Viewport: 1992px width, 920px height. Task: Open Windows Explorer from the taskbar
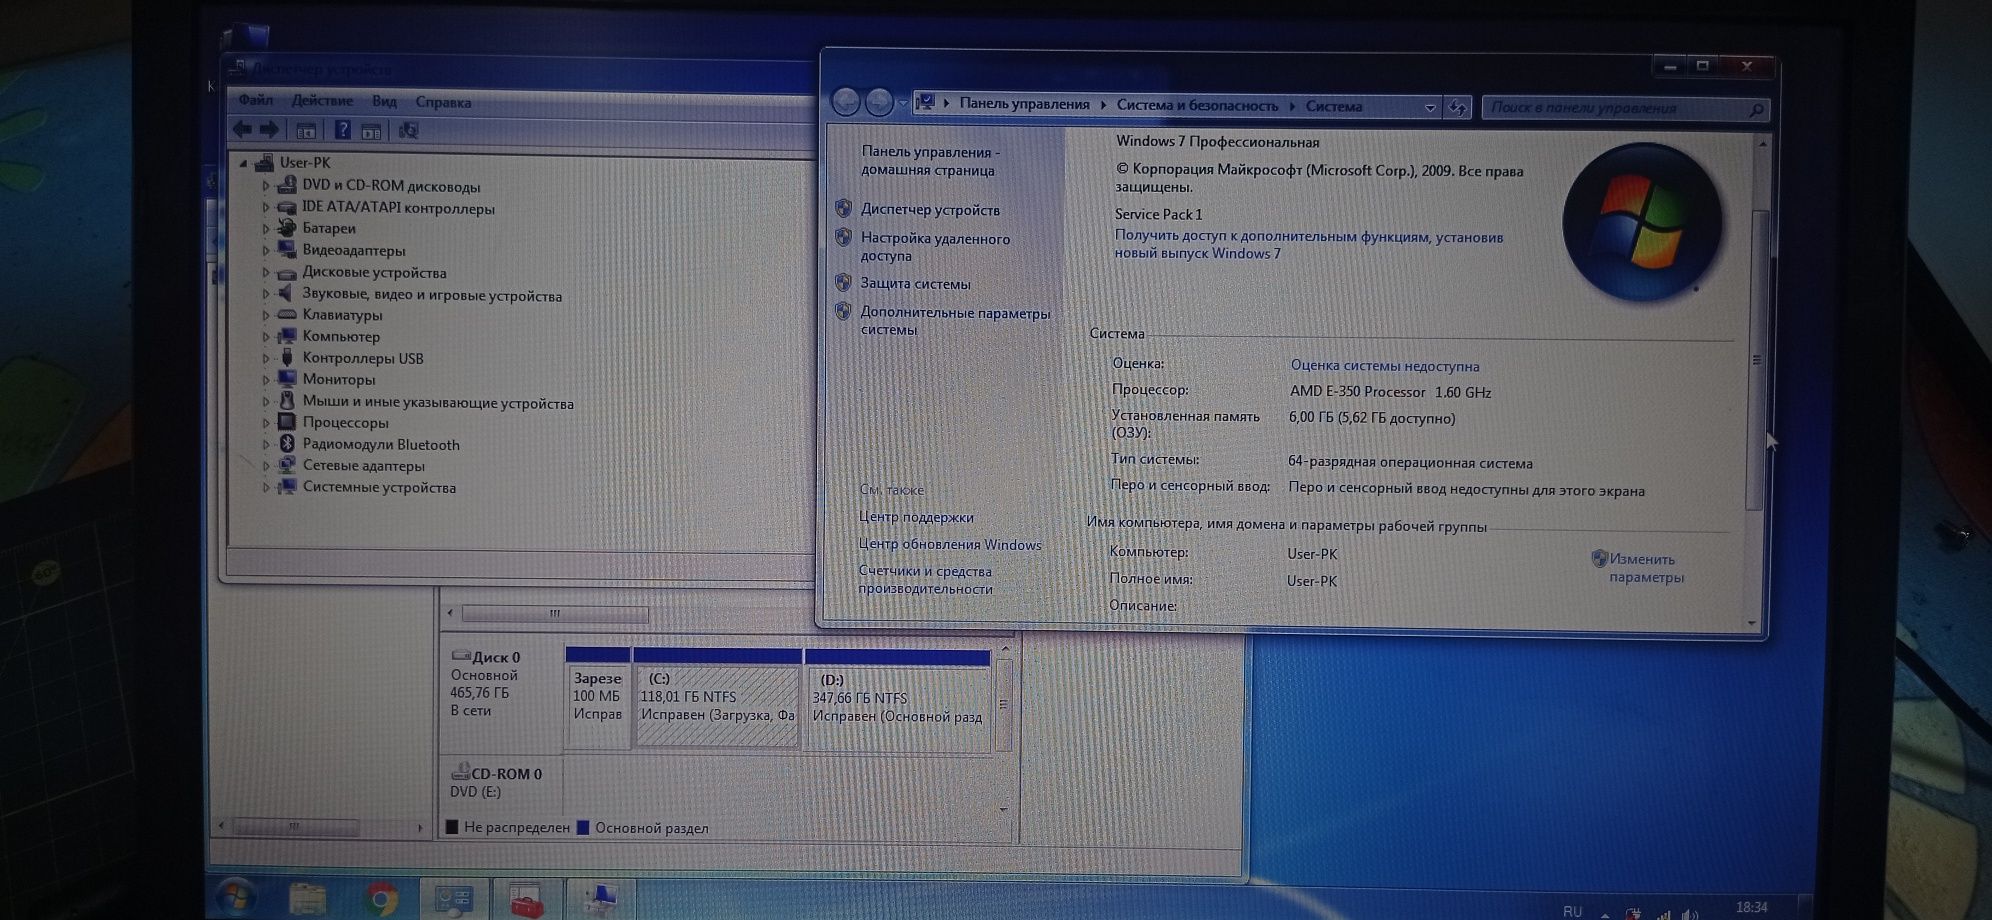click(307, 899)
